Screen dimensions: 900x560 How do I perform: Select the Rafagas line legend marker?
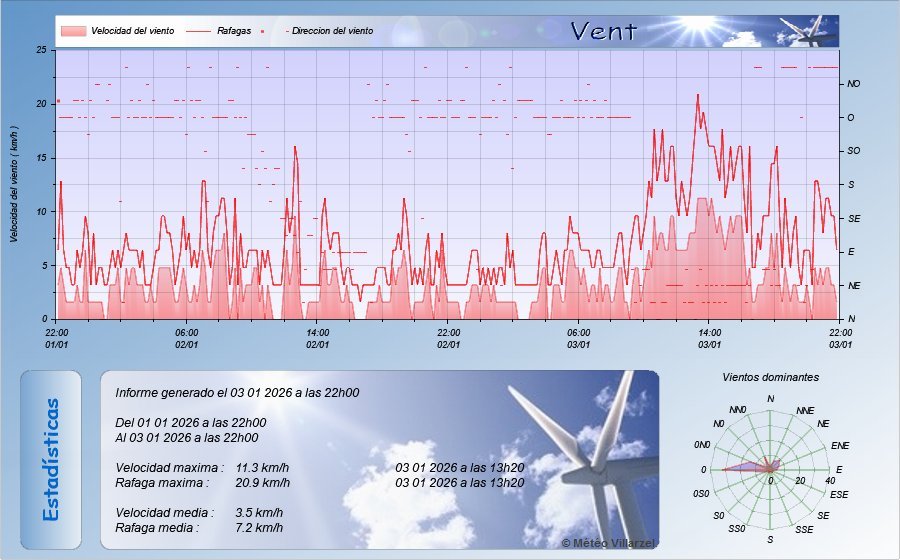pos(197,31)
